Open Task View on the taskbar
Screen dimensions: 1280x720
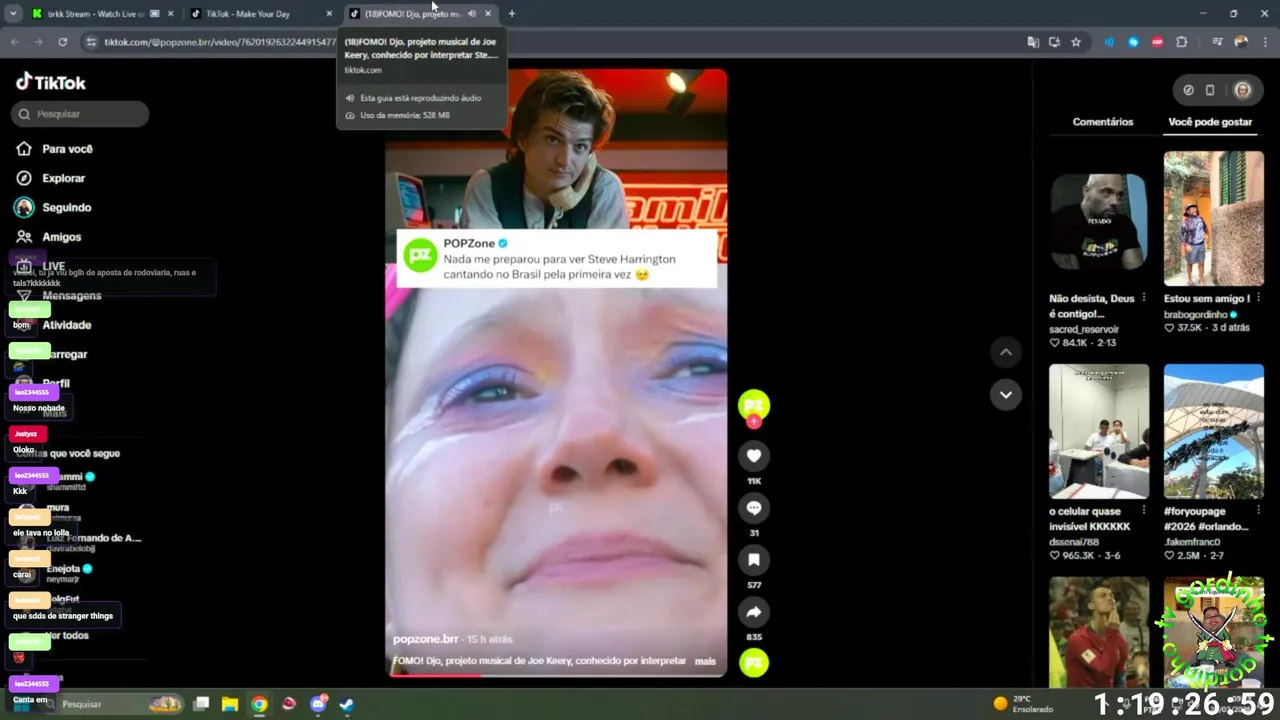point(201,704)
